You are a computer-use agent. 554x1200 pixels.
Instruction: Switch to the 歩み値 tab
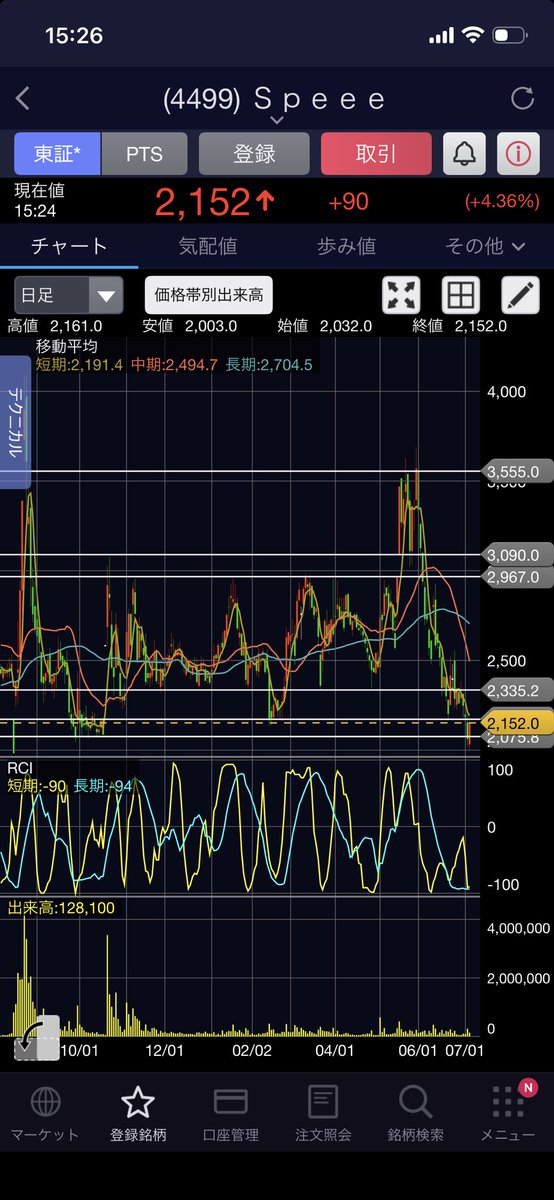(346, 245)
